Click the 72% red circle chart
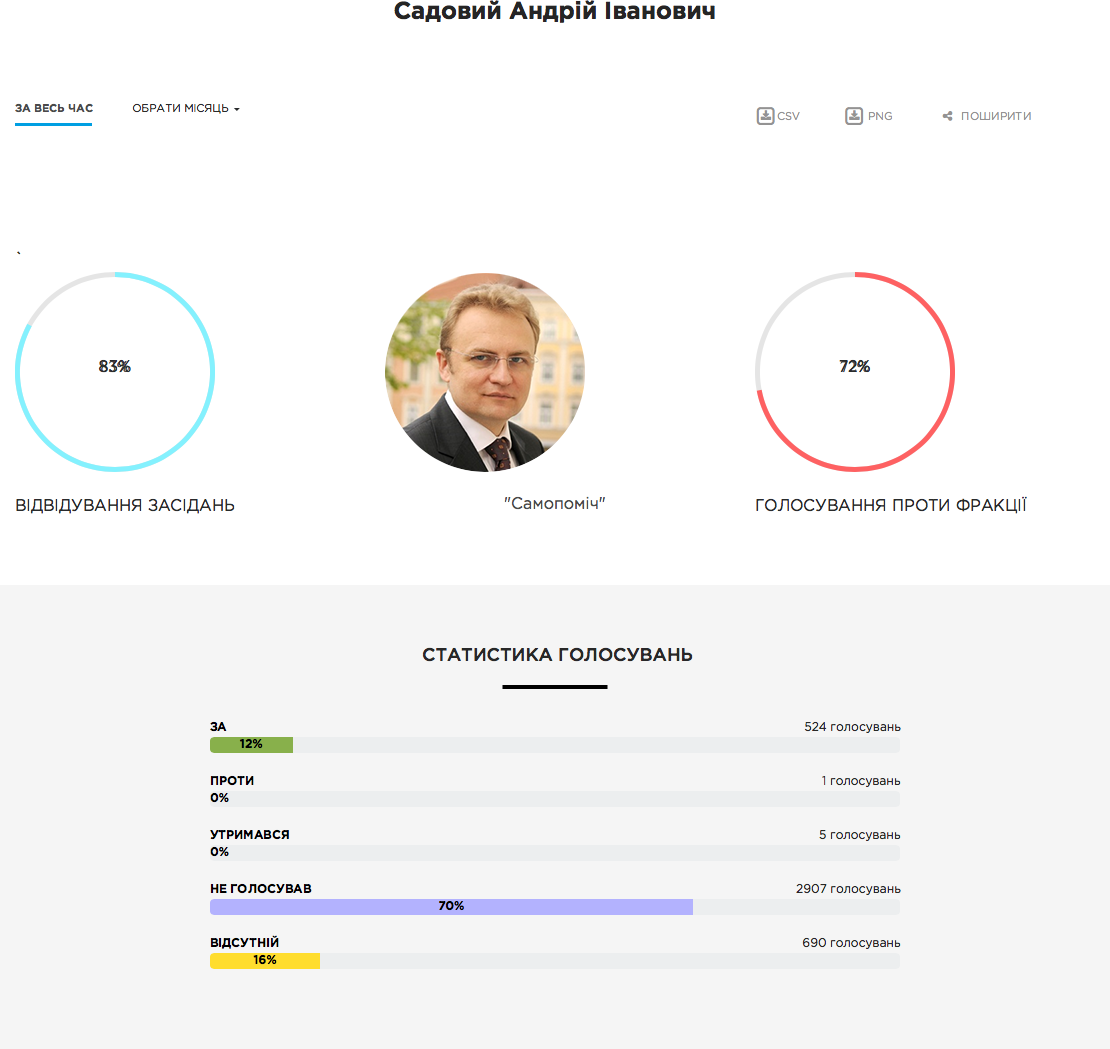Image resolution: width=1110 pixels, height=1049 pixels. (x=855, y=371)
